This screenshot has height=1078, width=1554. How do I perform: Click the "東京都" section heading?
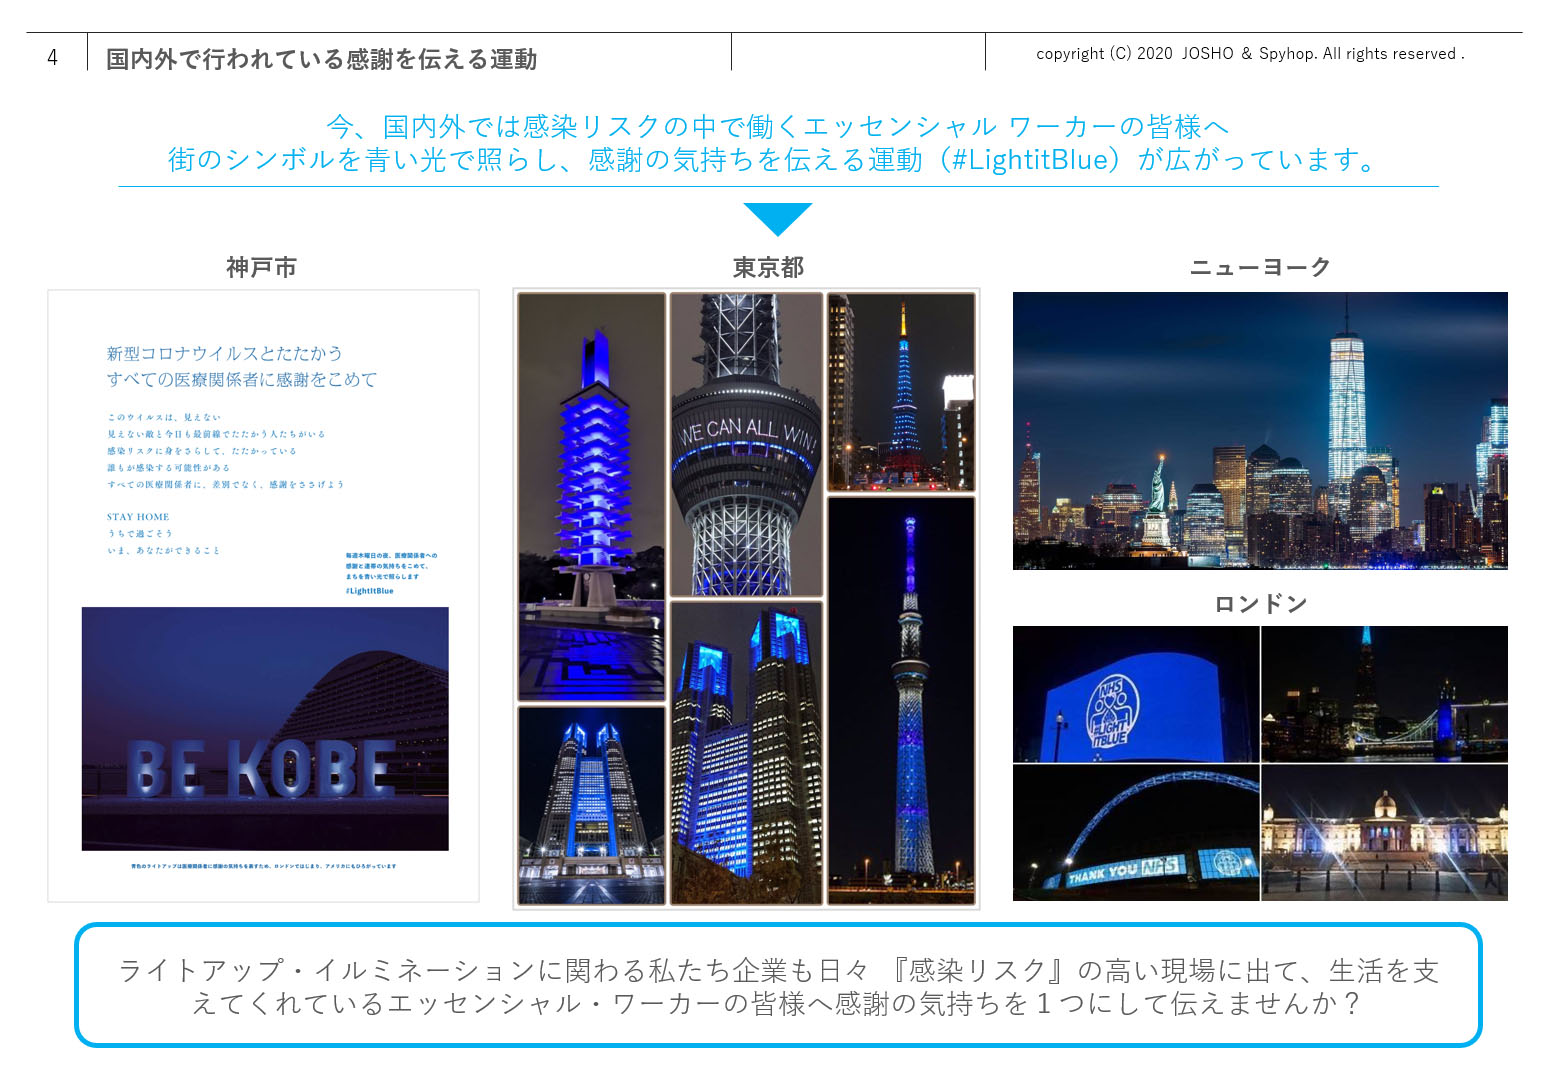click(x=768, y=267)
